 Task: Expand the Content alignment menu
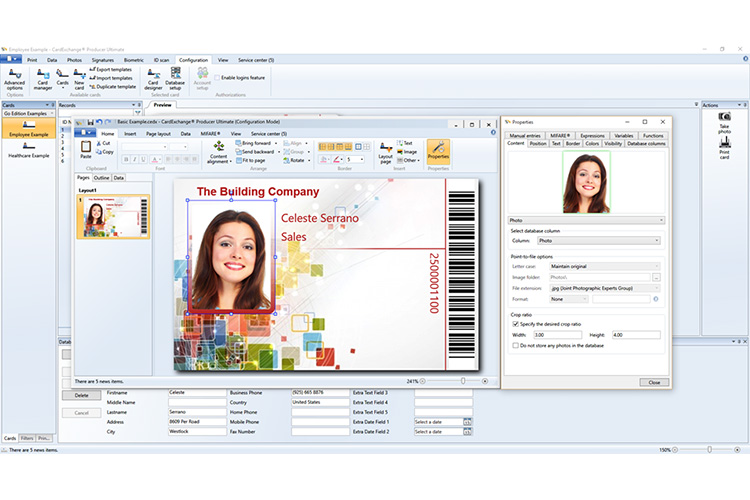(x=219, y=153)
